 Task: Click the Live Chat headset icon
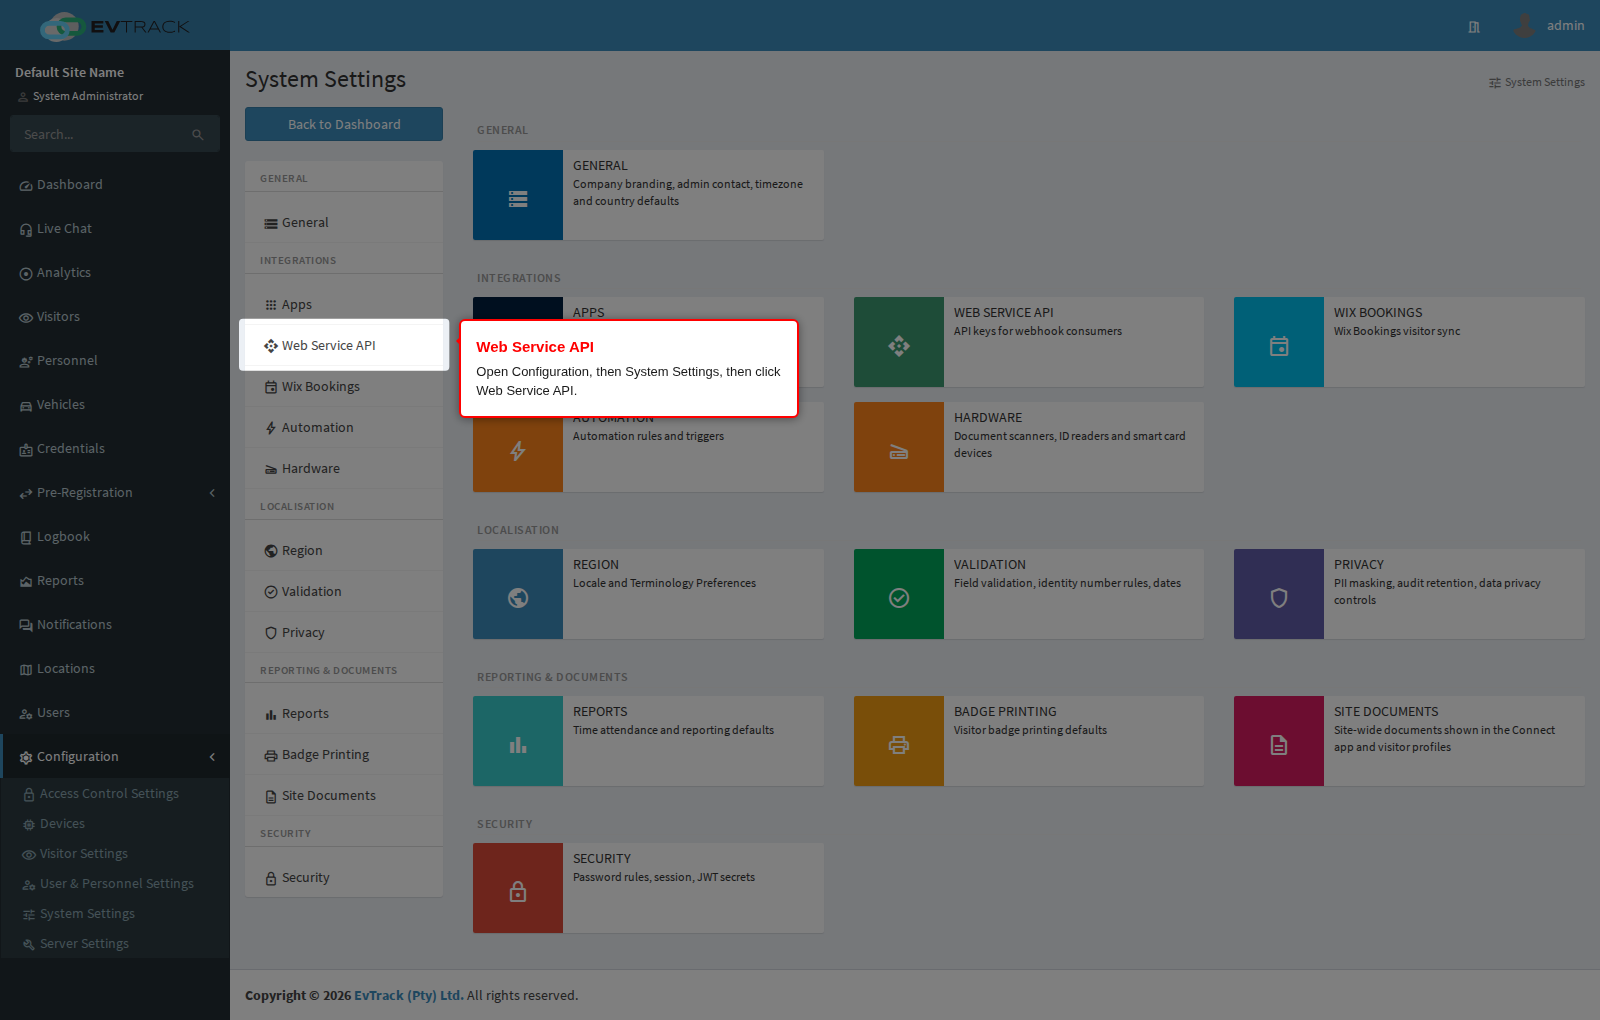click(26, 230)
